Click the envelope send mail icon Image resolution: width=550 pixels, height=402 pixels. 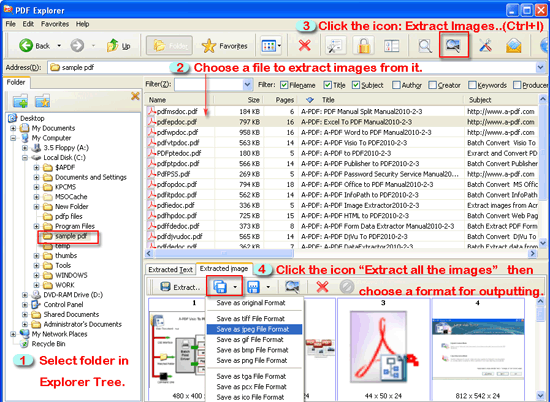(x=513, y=46)
